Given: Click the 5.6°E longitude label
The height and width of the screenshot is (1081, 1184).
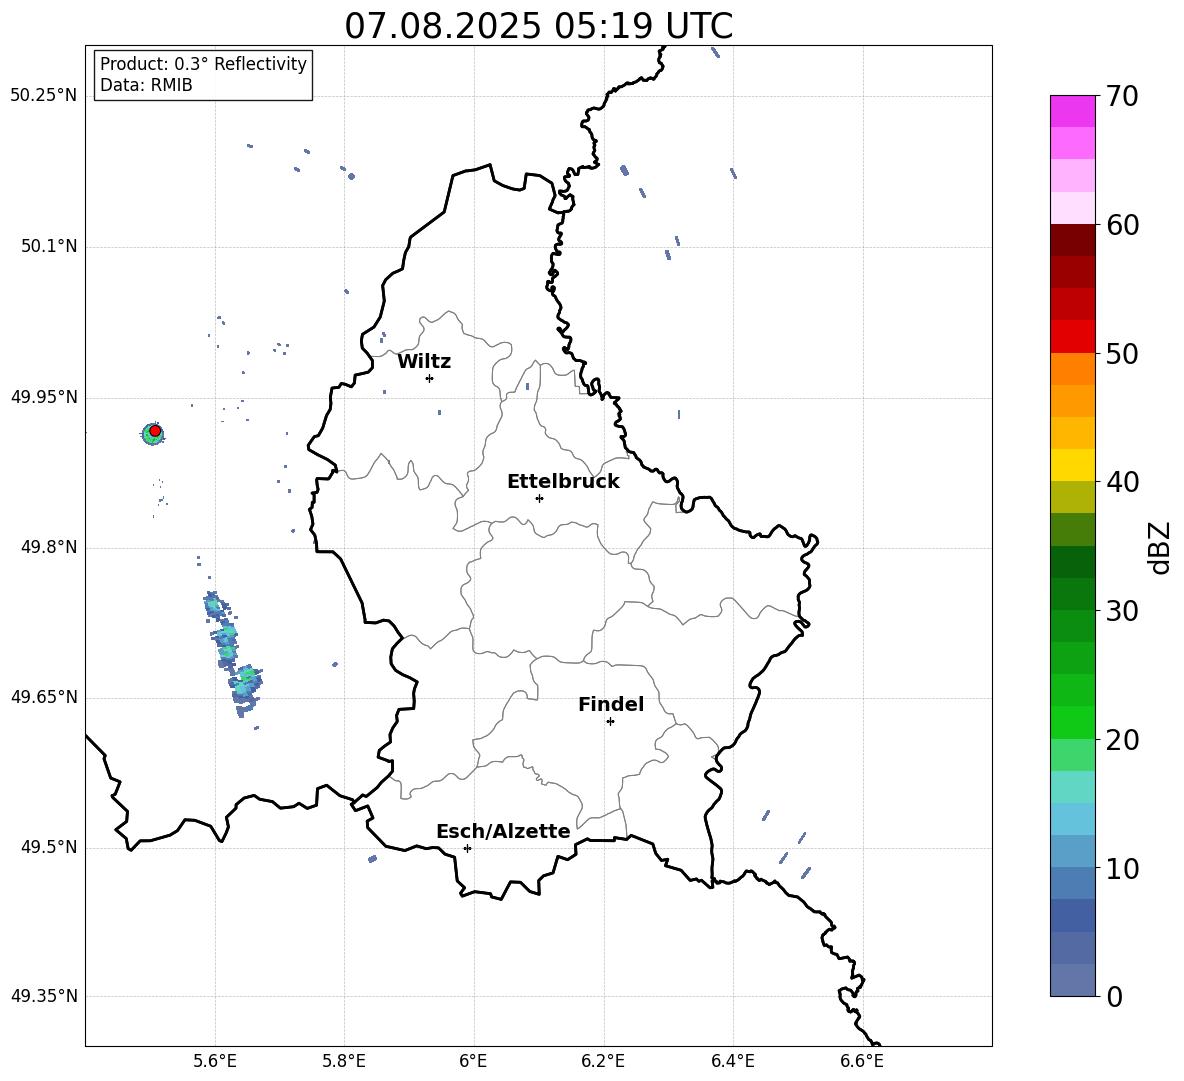Looking at the screenshot, I should 215,1061.
